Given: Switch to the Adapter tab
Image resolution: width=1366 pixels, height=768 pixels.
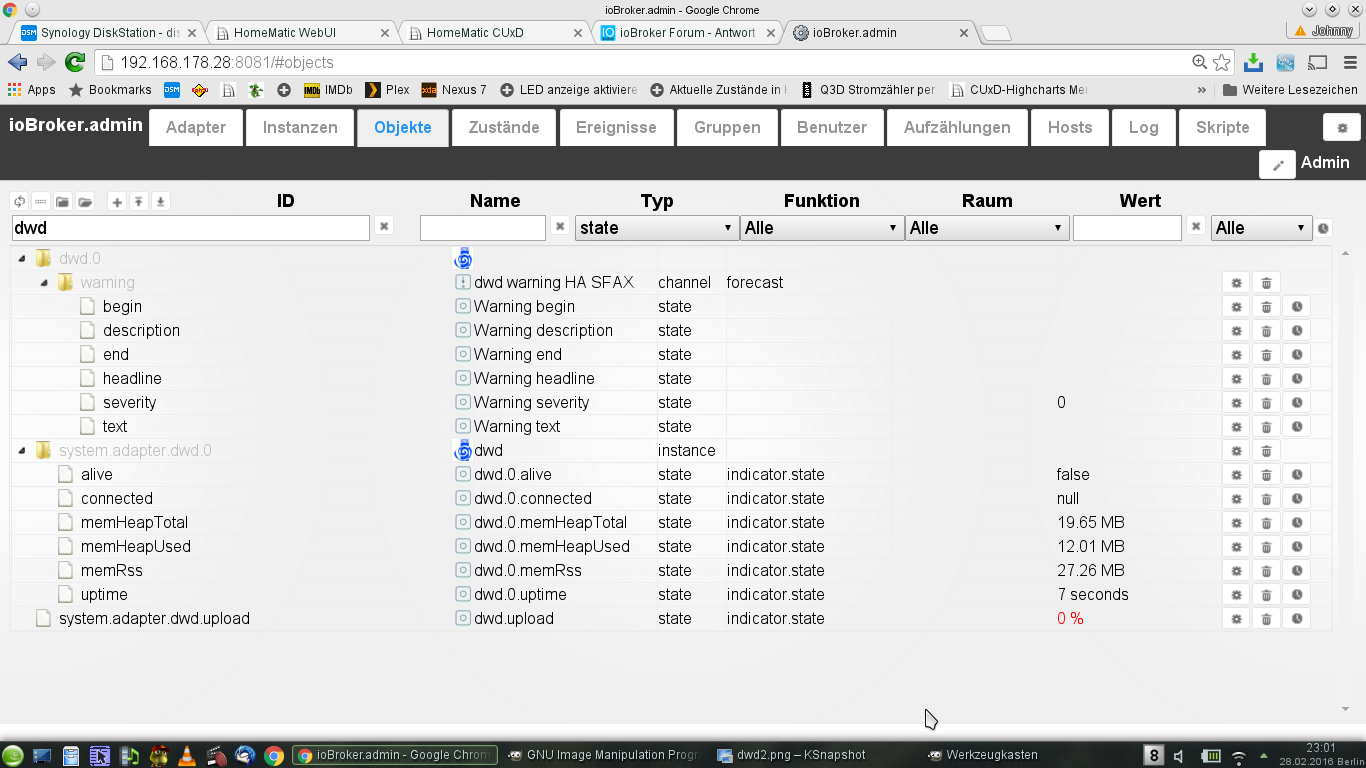Looking at the screenshot, I should point(196,128).
